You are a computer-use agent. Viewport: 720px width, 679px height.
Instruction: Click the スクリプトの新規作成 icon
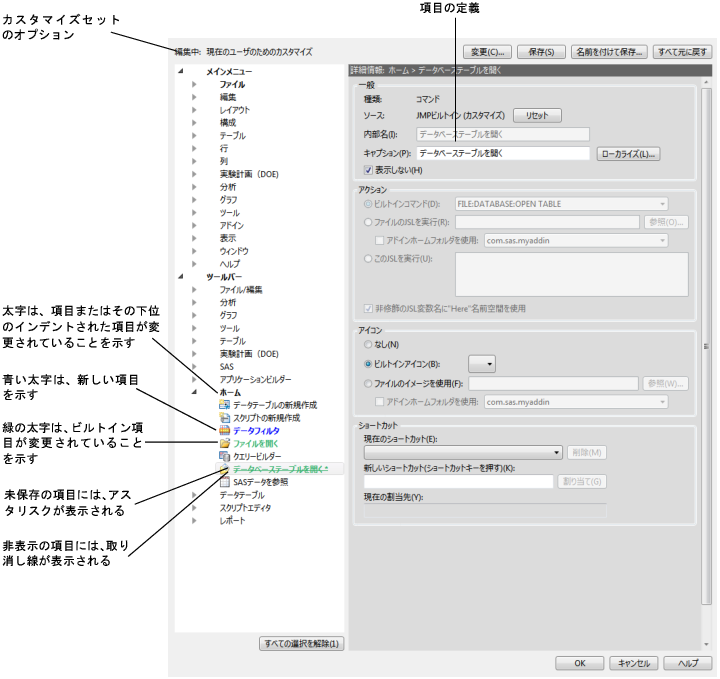(224, 418)
